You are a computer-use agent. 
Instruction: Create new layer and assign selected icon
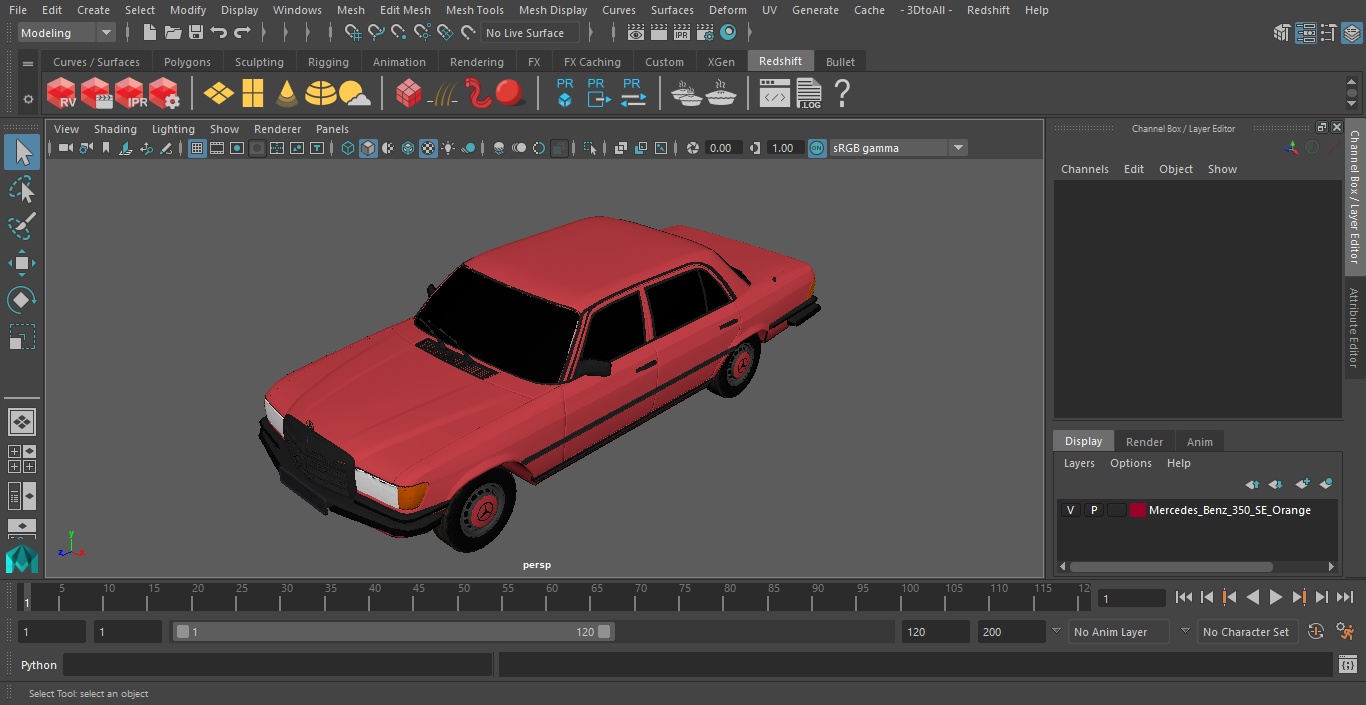[x=1326, y=484]
